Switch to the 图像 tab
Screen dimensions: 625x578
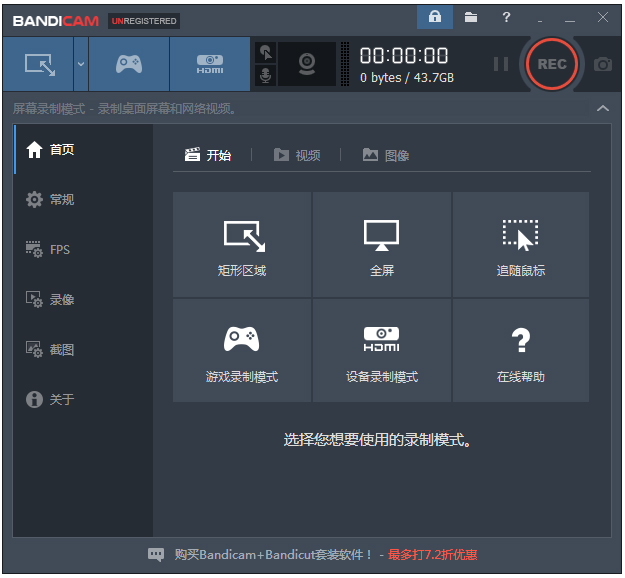[386, 155]
